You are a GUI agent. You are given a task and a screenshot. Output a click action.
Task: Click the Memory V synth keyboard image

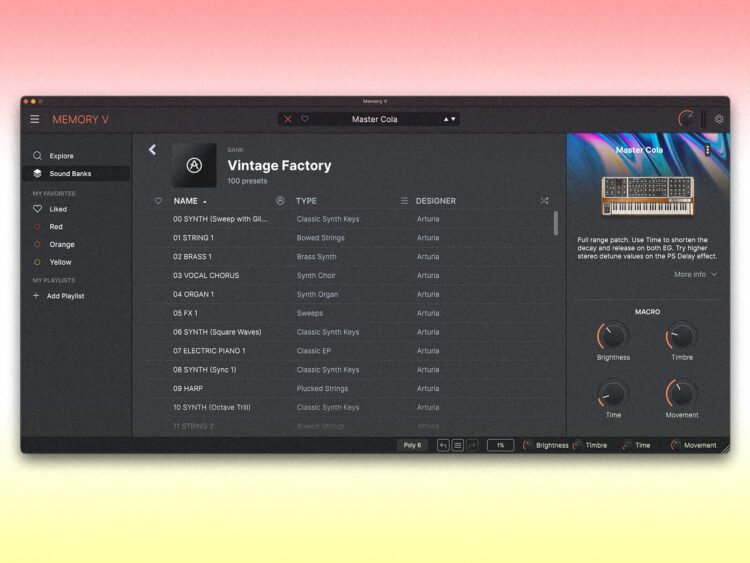[x=647, y=196]
